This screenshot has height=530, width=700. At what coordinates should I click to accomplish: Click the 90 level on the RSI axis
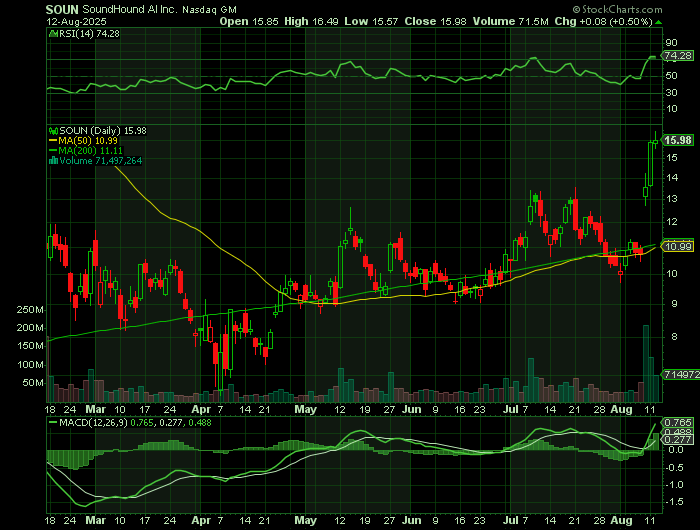(671, 43)
